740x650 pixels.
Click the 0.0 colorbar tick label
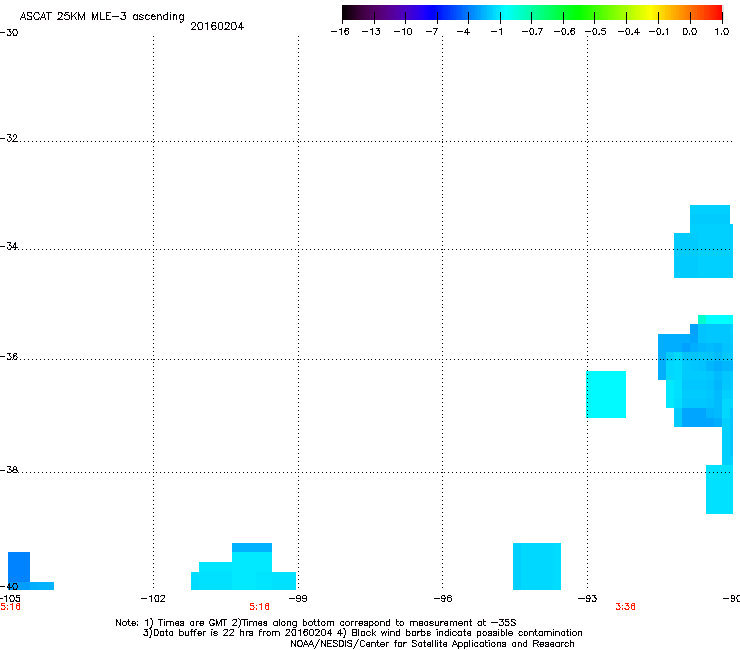(690, 32)
